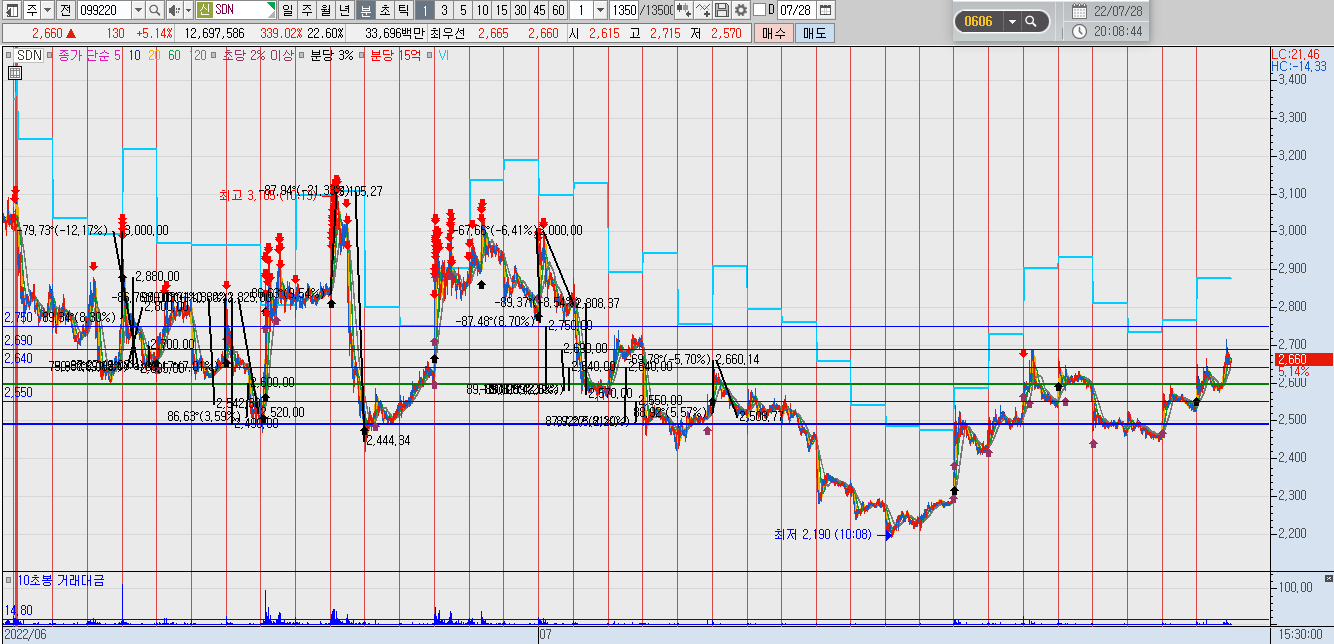The image size is (1334, 644).
Task: Open the calendar picker beside 07/28
Action: point(825,10)
